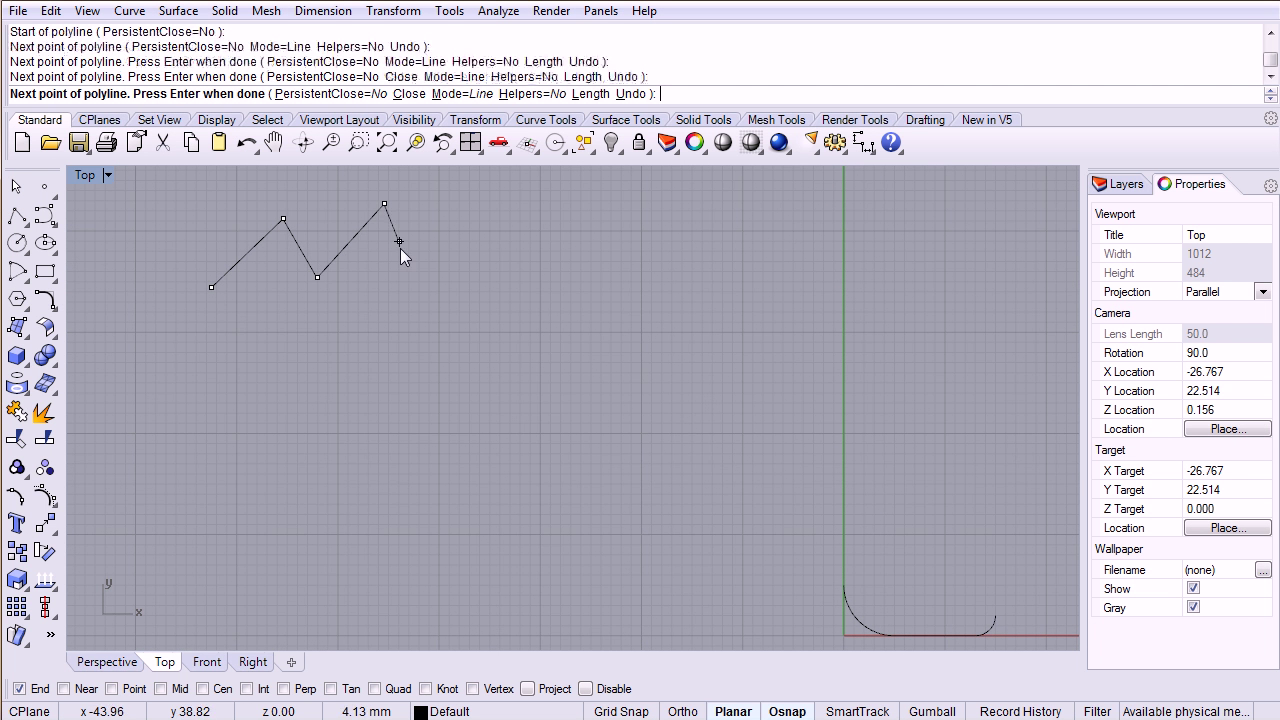Viewport: 1280px width, 720px height.
Task: Click the Boolean union spheres icon
Action: coord(45,355)
